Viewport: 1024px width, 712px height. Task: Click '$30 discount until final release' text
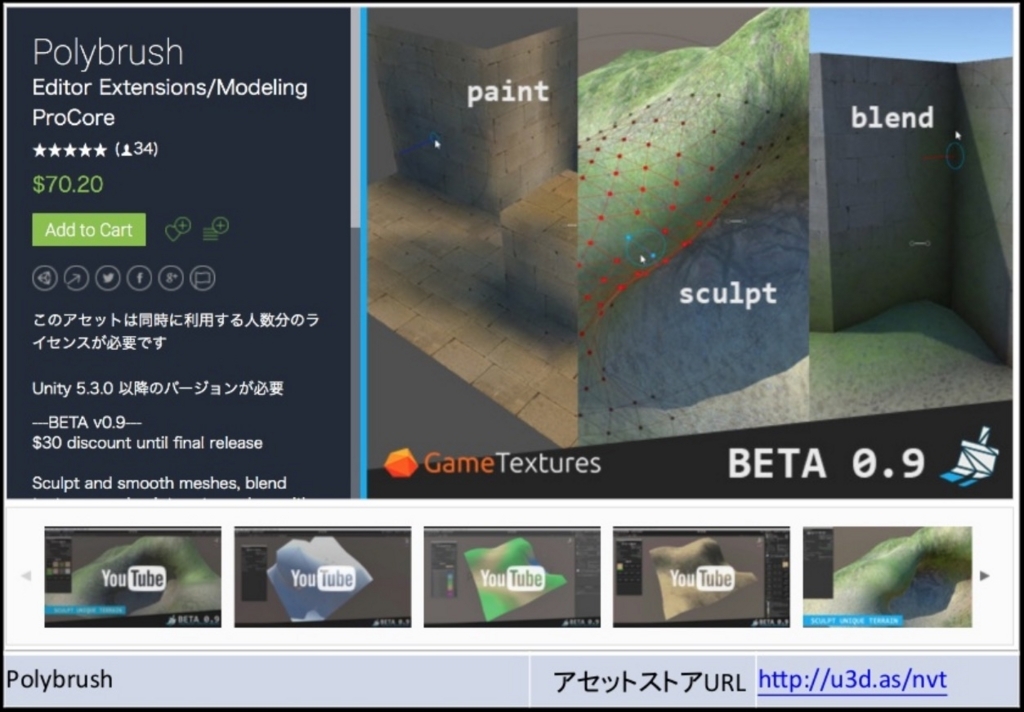[x=148, y=443]
